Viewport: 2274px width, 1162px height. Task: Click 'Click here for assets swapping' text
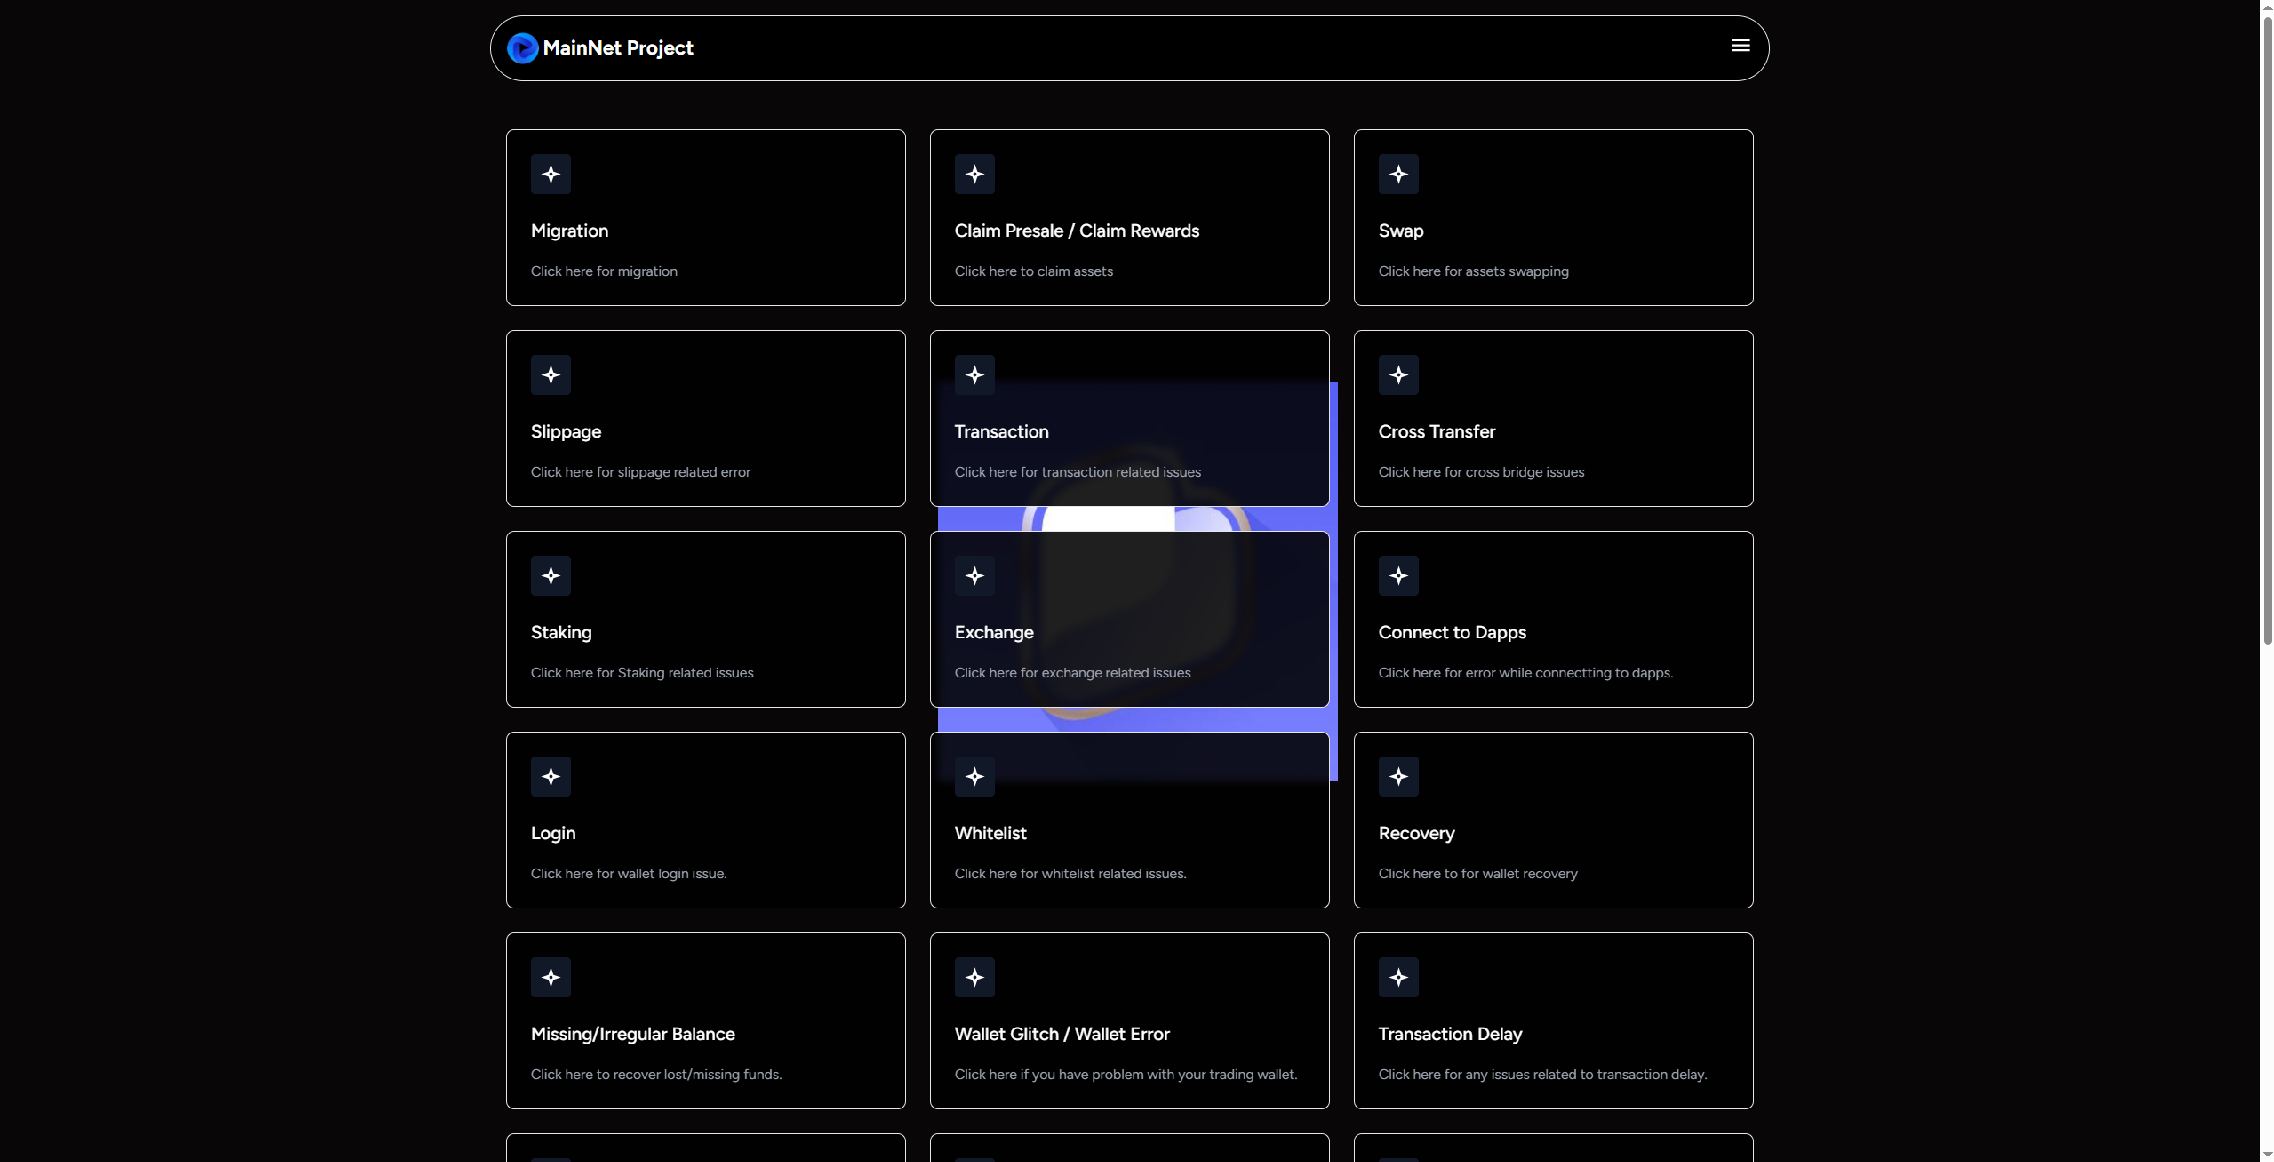1474,271
